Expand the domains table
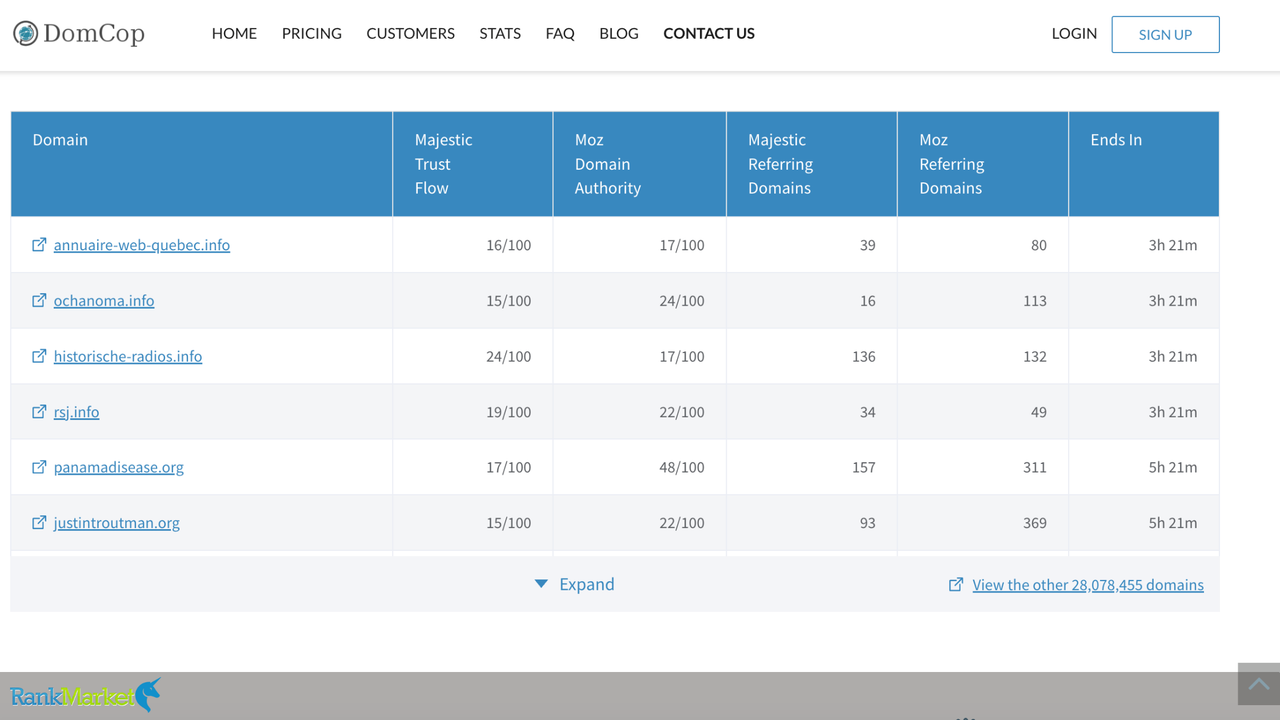Viewport: 1280px width, 720px height. coord(575,584)
